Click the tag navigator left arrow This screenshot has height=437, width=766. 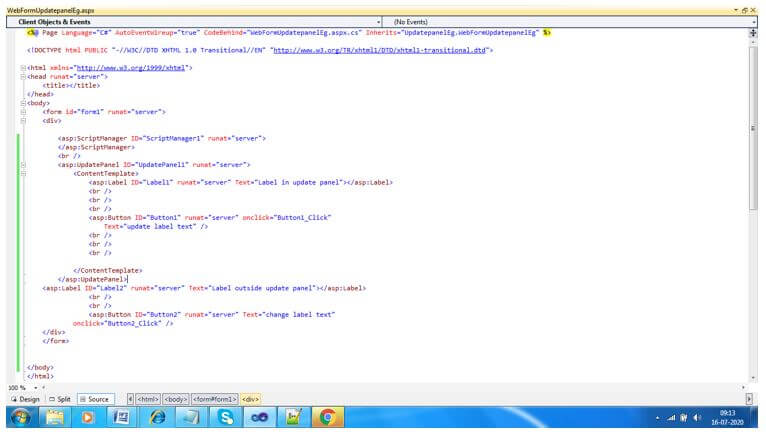[130, 399]
